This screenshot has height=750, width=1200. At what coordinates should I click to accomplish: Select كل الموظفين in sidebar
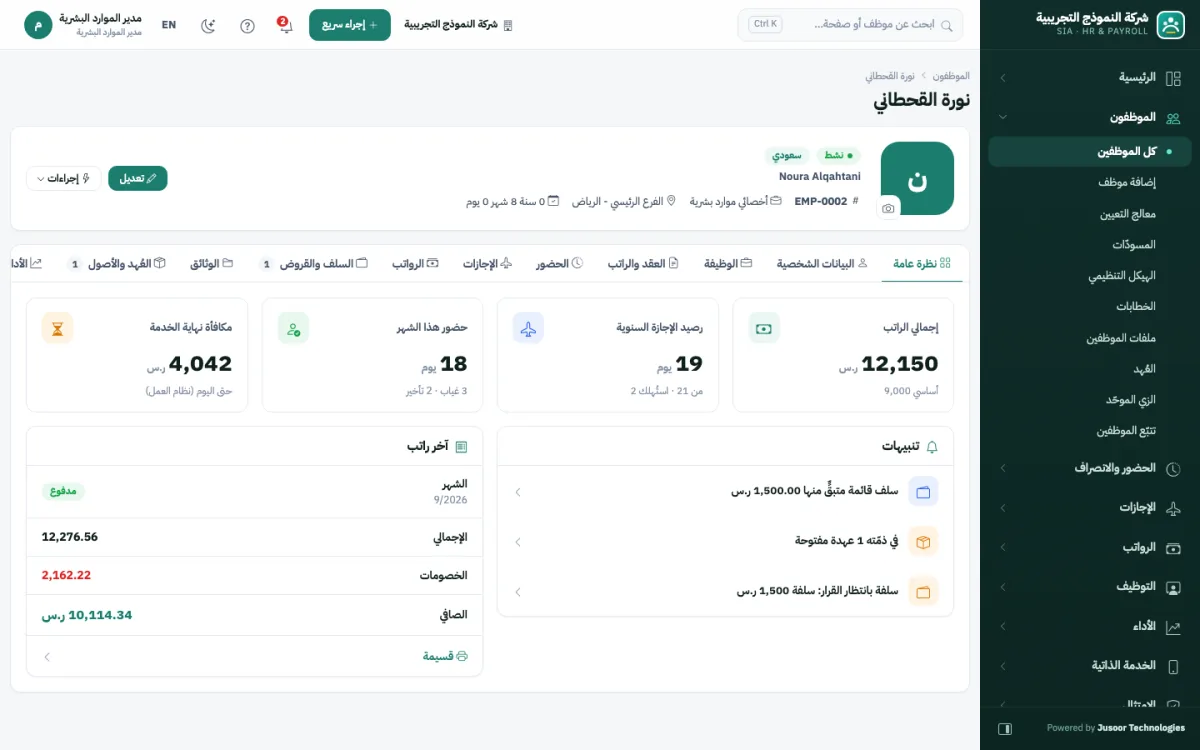click(x=1090, y=152)
